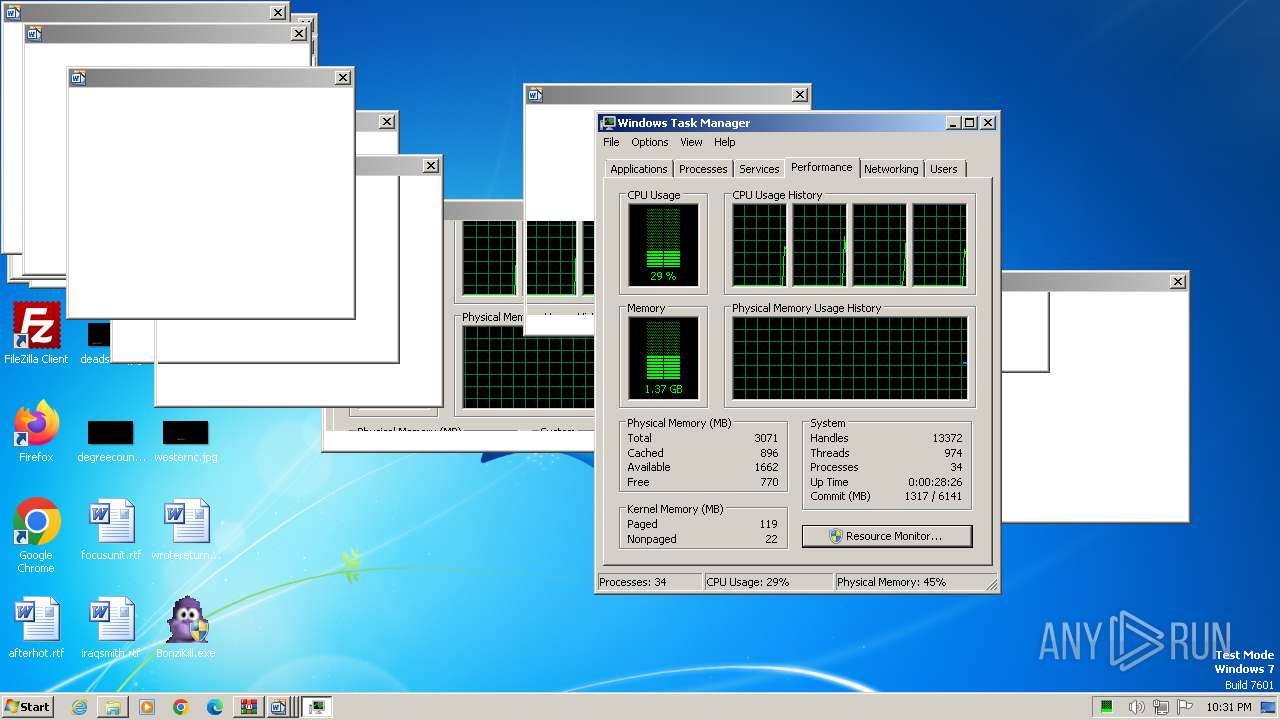This screenshot has height=720, width=1280.
Task: Open Resource Monitor button
Action: 887,536
